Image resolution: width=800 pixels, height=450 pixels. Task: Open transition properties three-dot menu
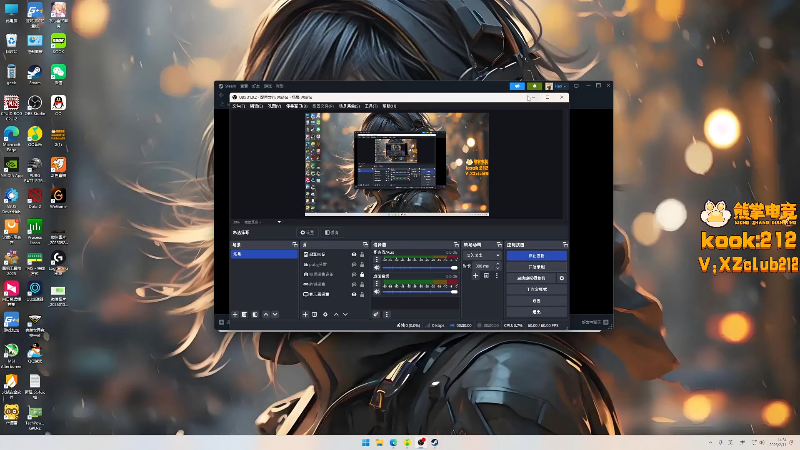click(x=496, y=276)
